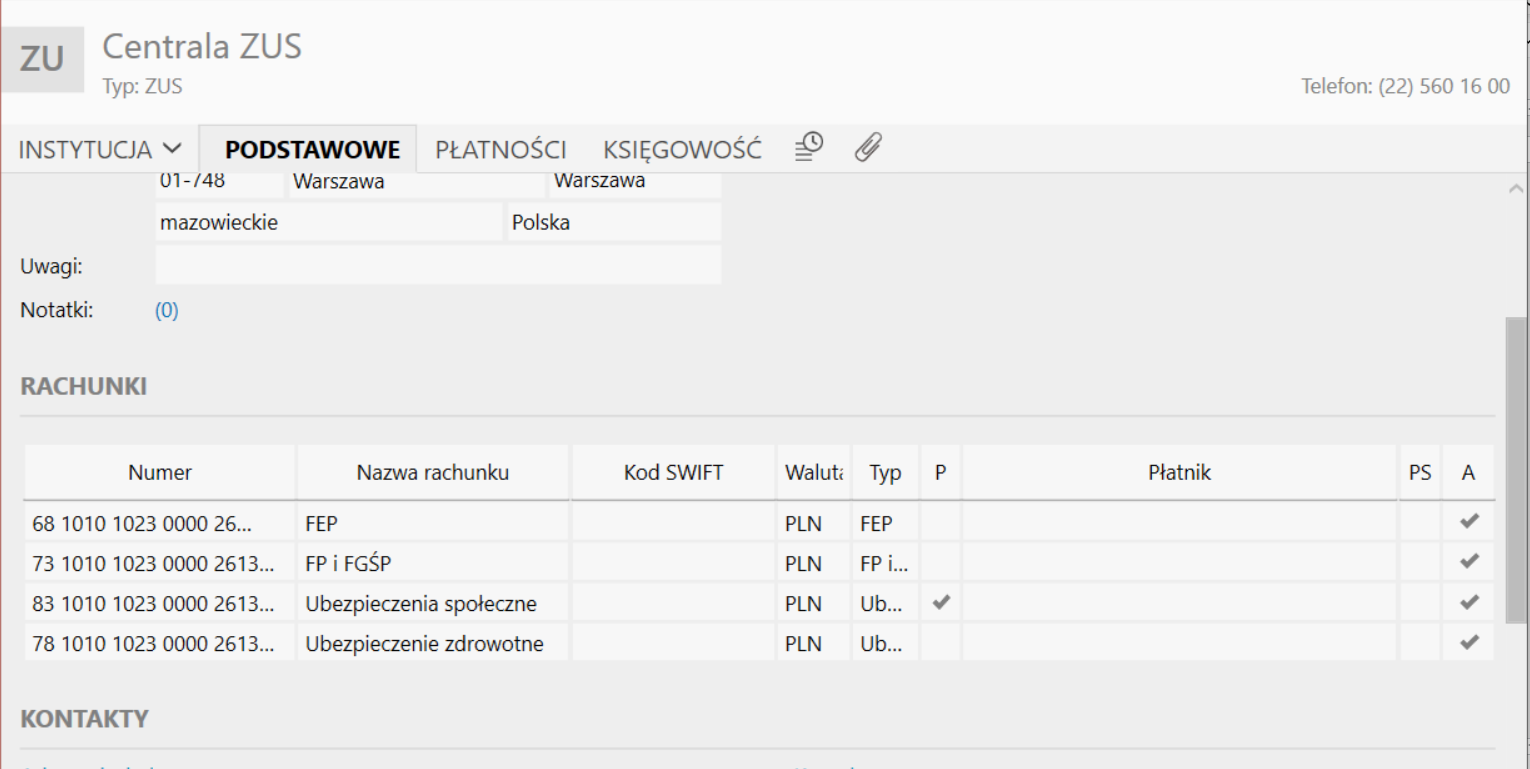Click the Polska country field
Screen dimensions: 1530x769
pyautogui.click(x=614, y=222)
